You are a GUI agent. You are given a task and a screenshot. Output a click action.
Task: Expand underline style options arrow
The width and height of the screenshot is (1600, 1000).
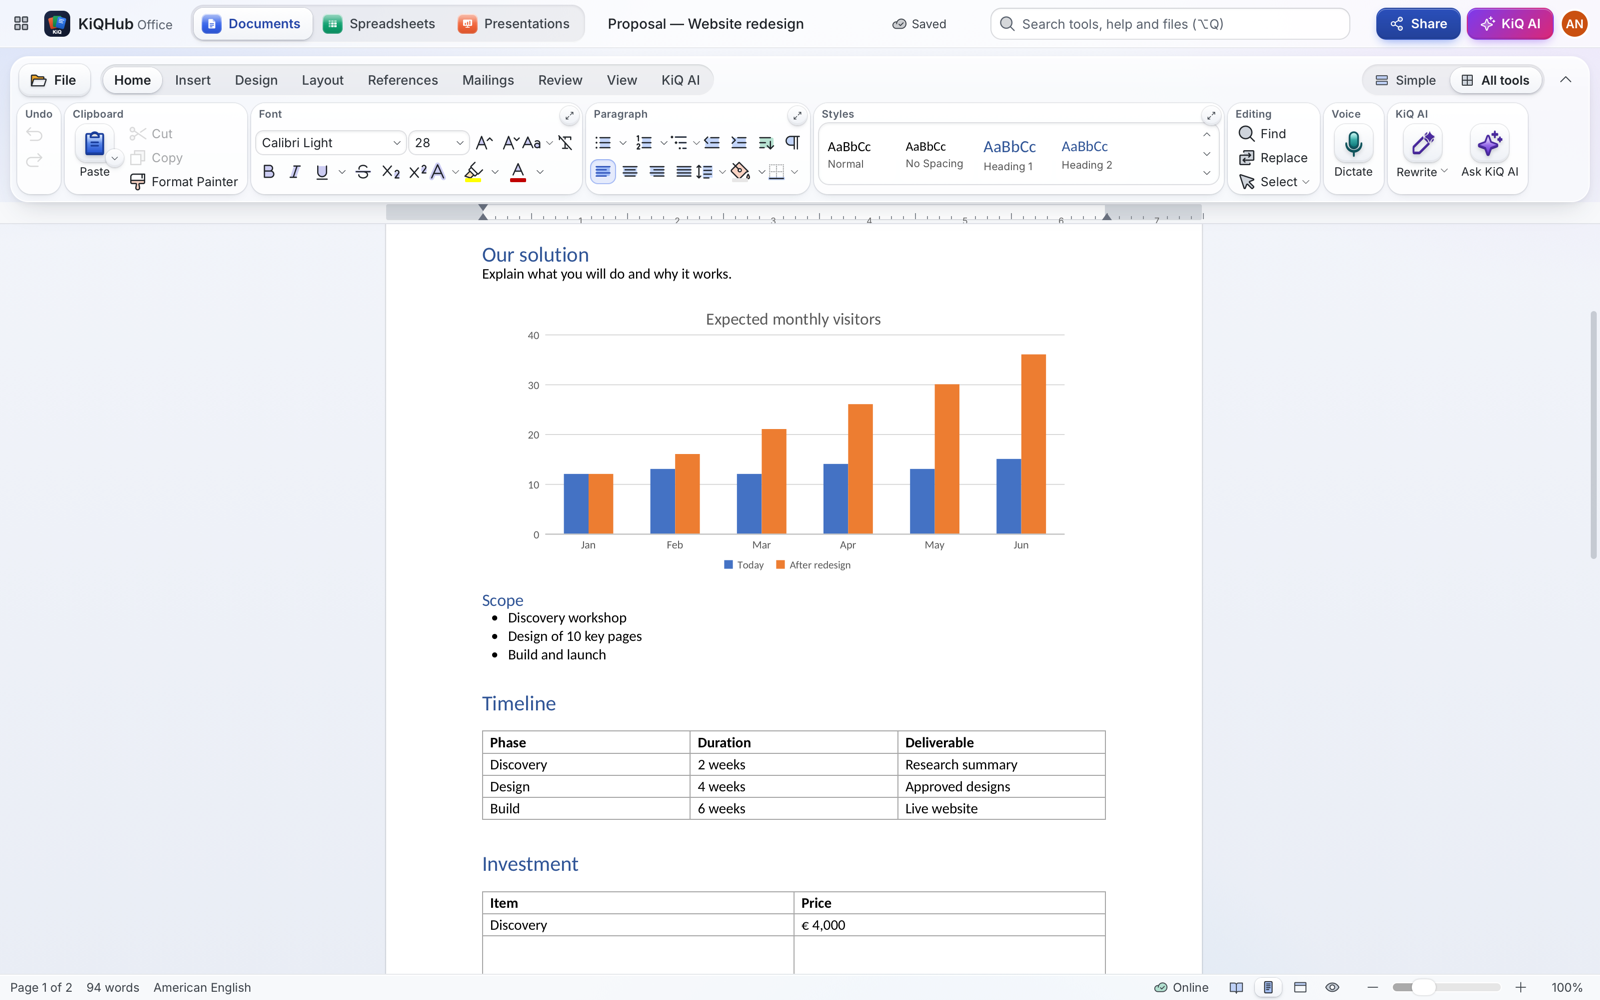point(342,172)
